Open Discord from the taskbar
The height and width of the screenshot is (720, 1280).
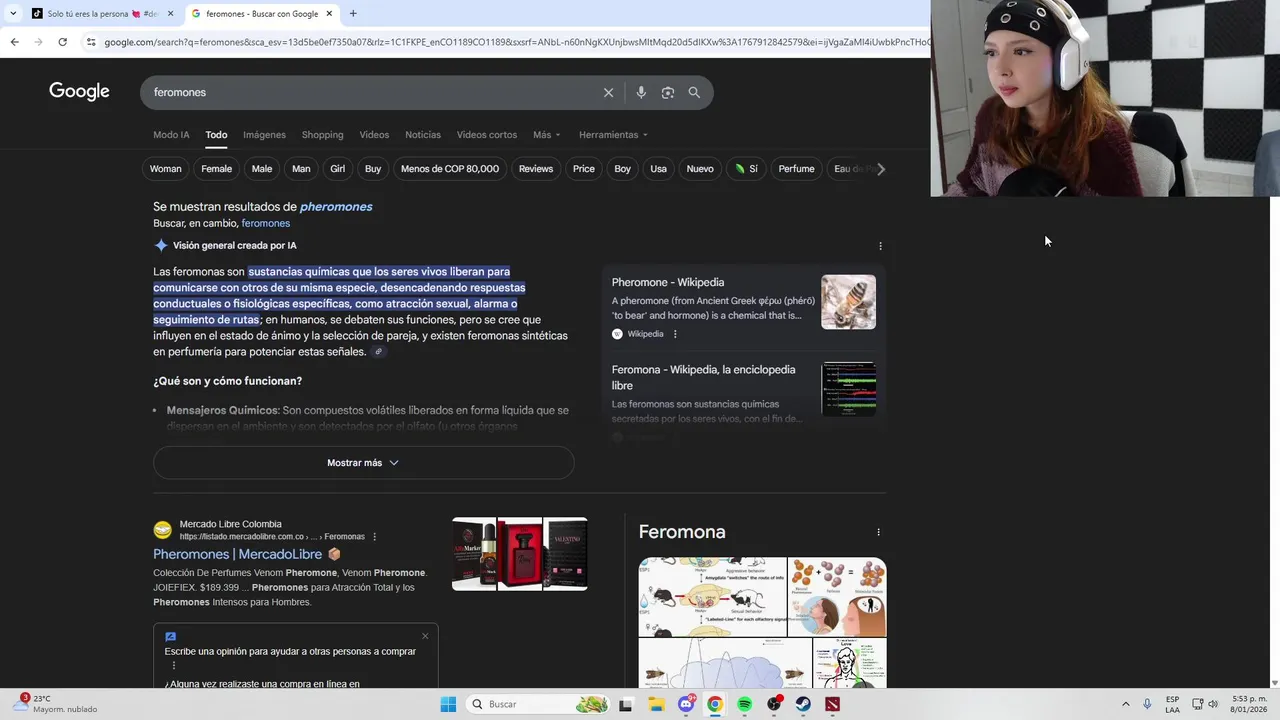686,704
